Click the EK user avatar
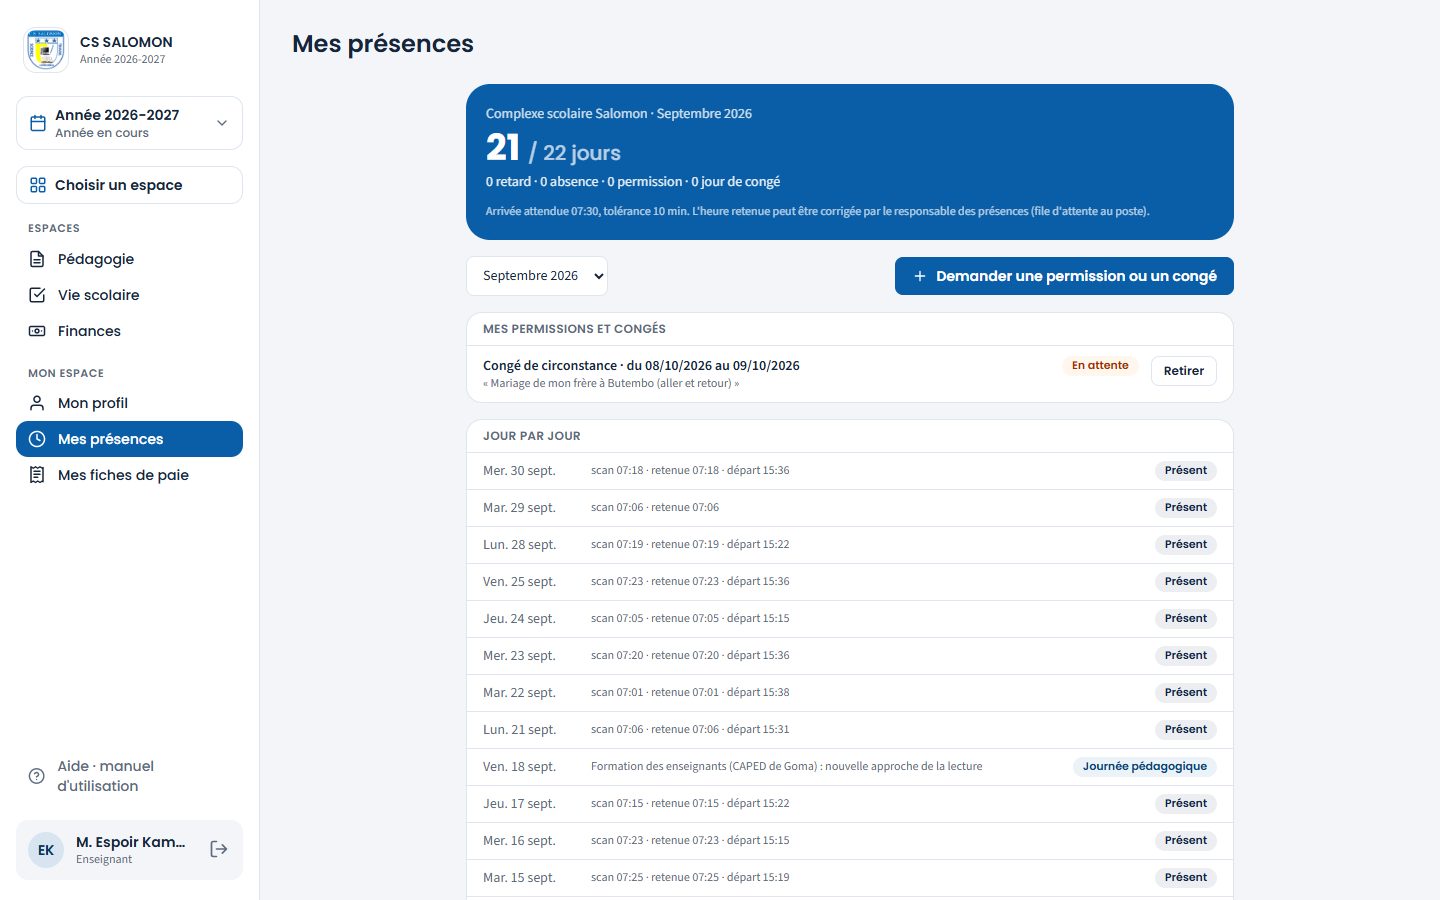The width and height of the screenshot is (1440, 900). (x=46, y=850)
